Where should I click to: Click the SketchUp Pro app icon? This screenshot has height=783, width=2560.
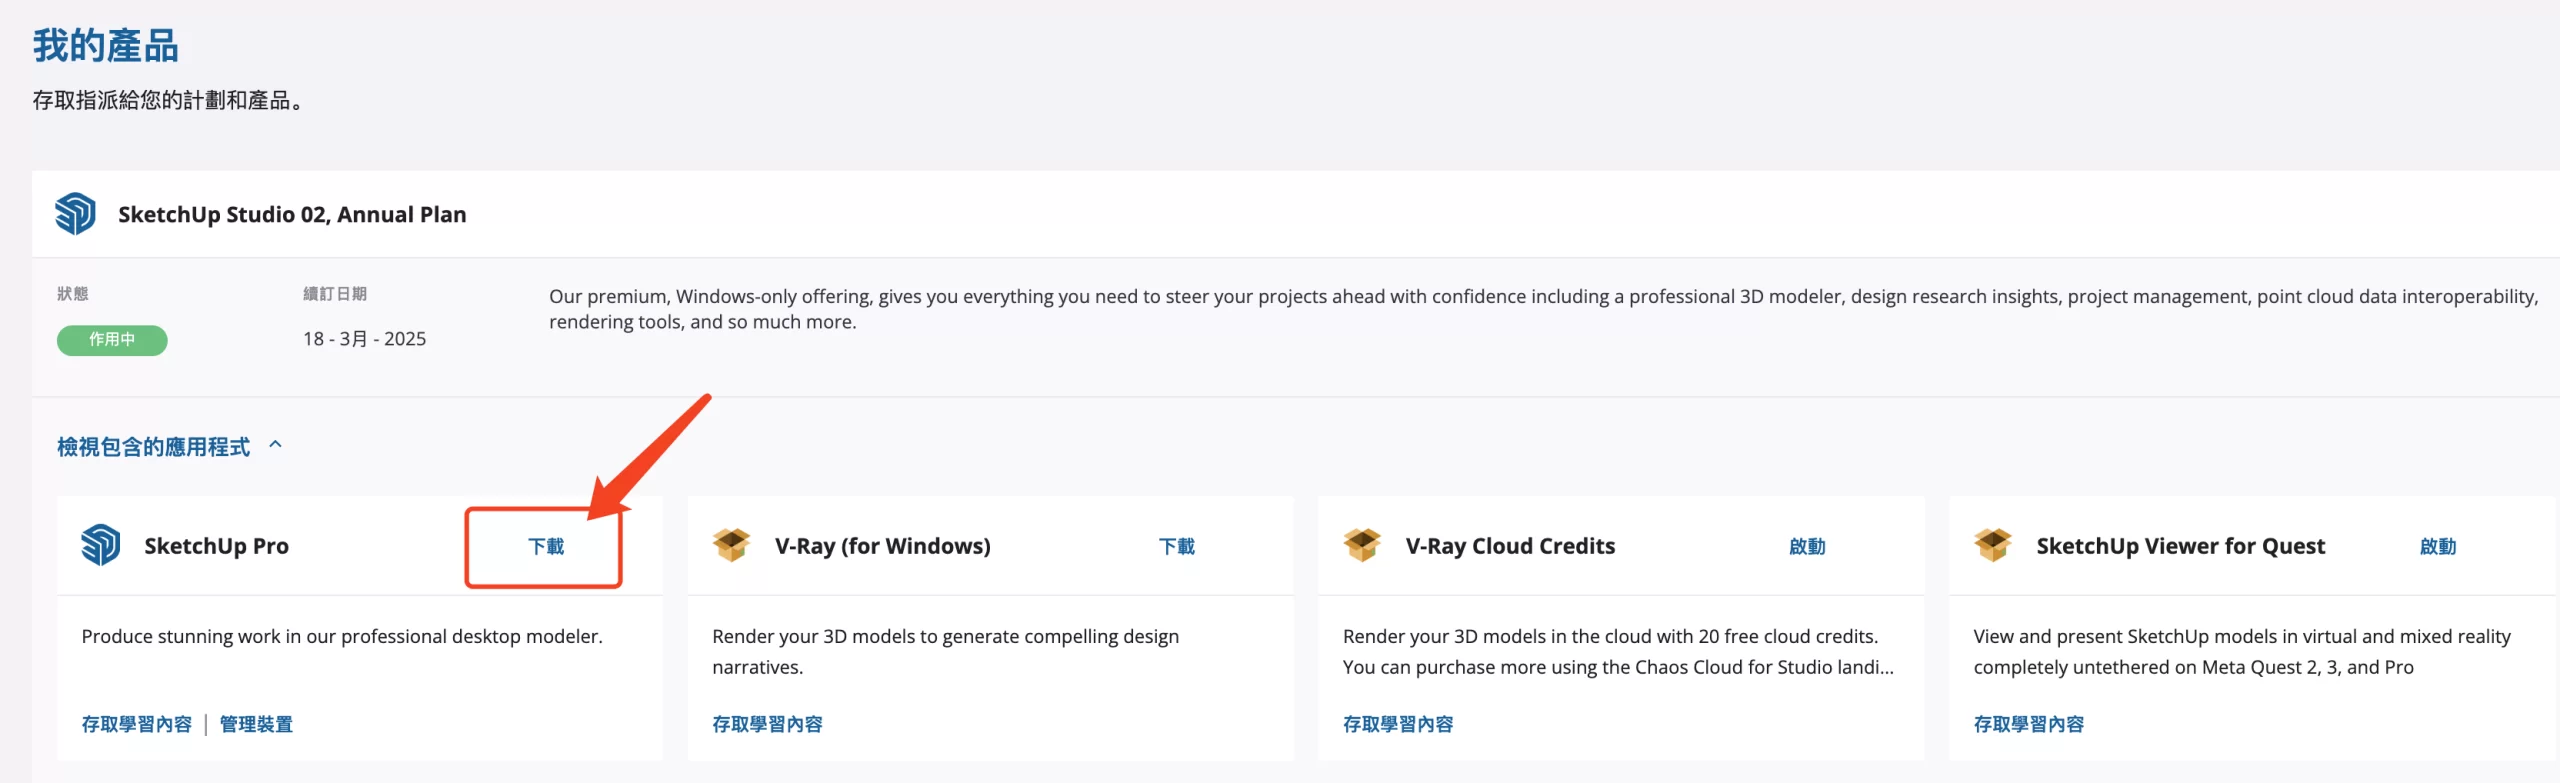(x=101, y=546)
